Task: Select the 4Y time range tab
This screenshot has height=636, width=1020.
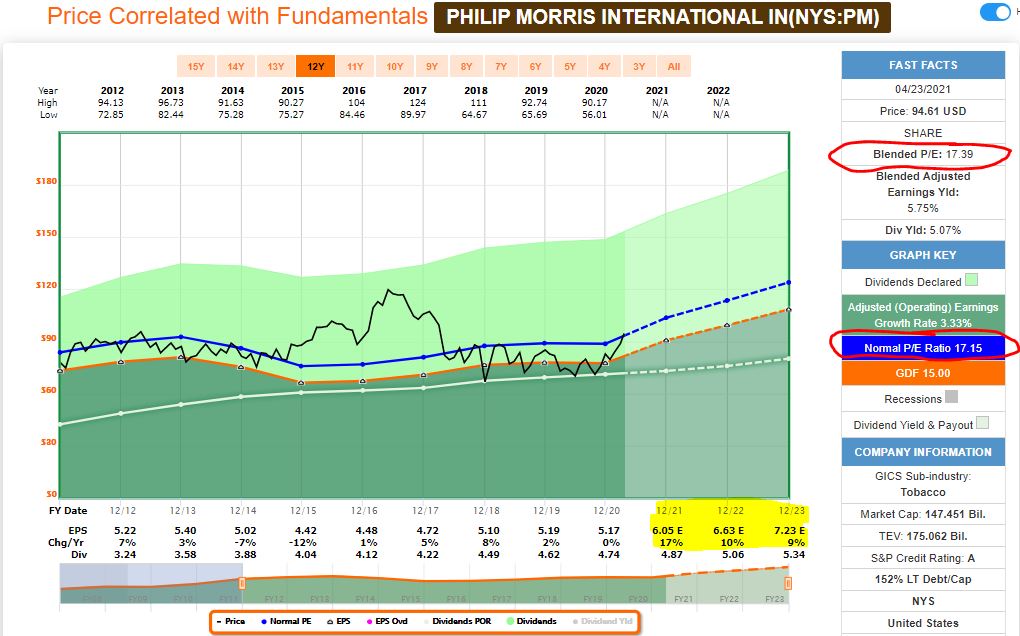Action: click(604, 66)
